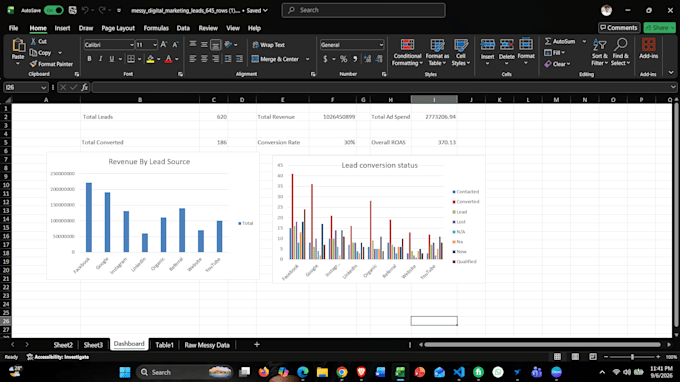The height and width of the screenshot is (382, 680).
Task: Select column I header
Action: [x=434, y=100]
